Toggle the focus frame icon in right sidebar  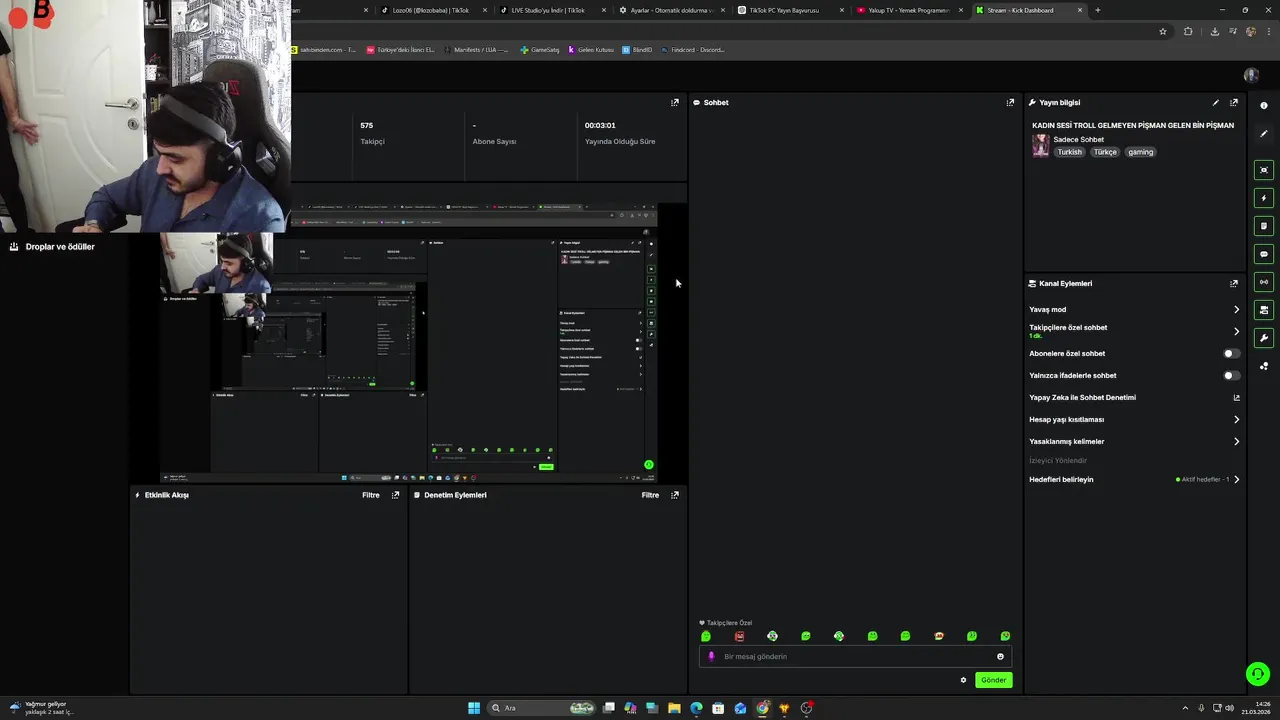pos(1264,170)
